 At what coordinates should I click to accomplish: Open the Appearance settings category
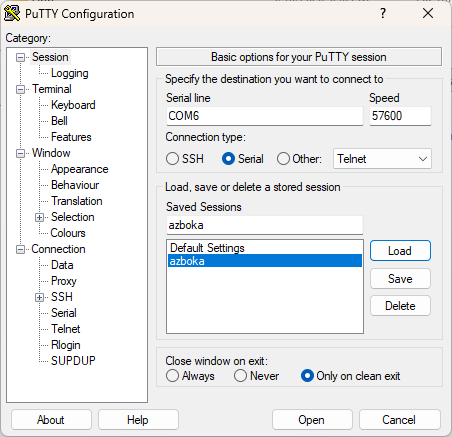(80, 169)
